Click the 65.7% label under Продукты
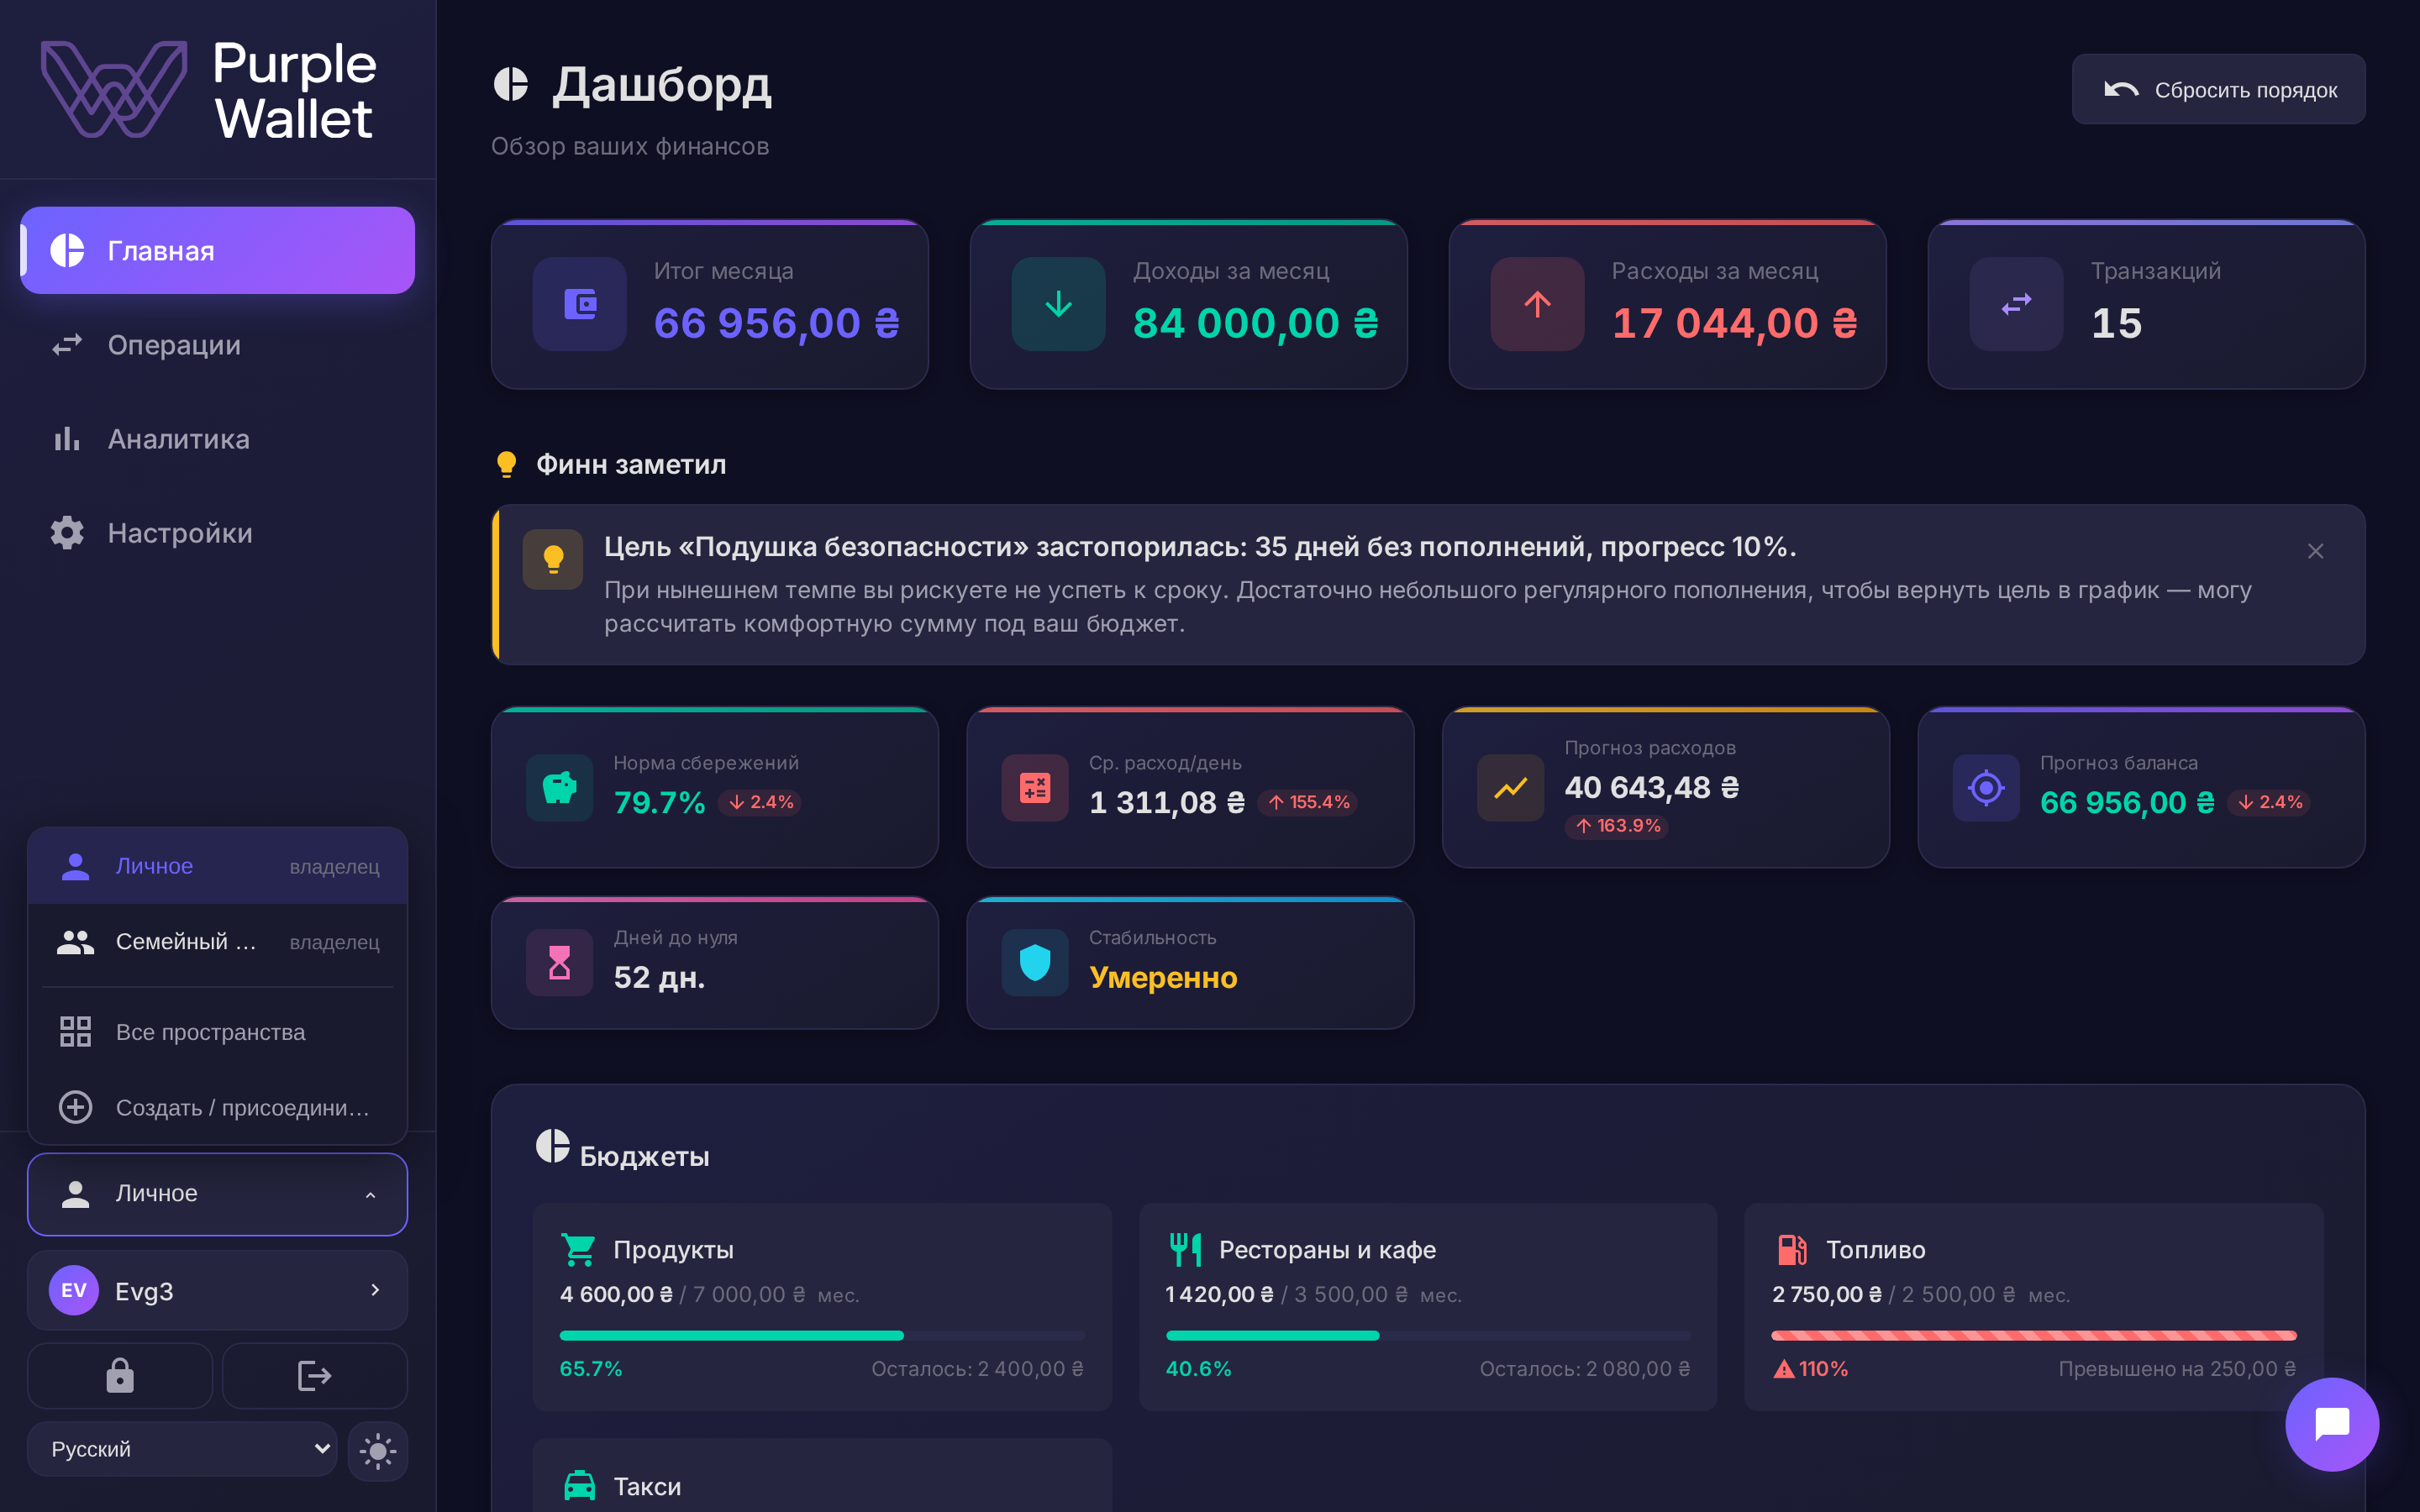Screen dimensions: 2420x1512 click(591, 1369)
